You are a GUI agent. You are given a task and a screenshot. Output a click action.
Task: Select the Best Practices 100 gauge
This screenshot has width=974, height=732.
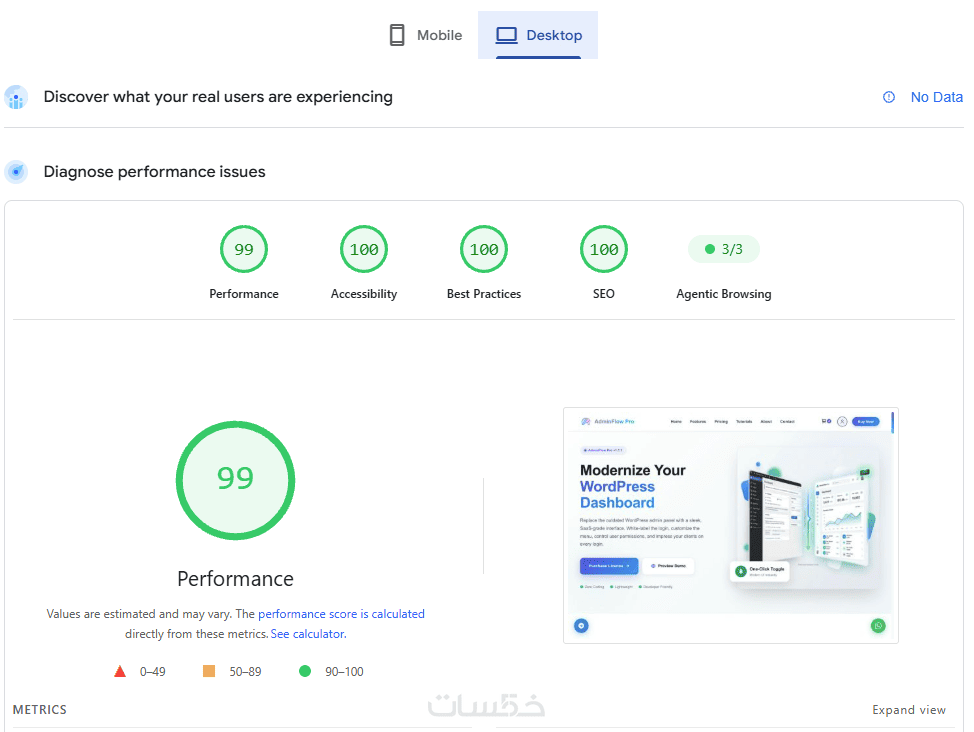(484, 249)
